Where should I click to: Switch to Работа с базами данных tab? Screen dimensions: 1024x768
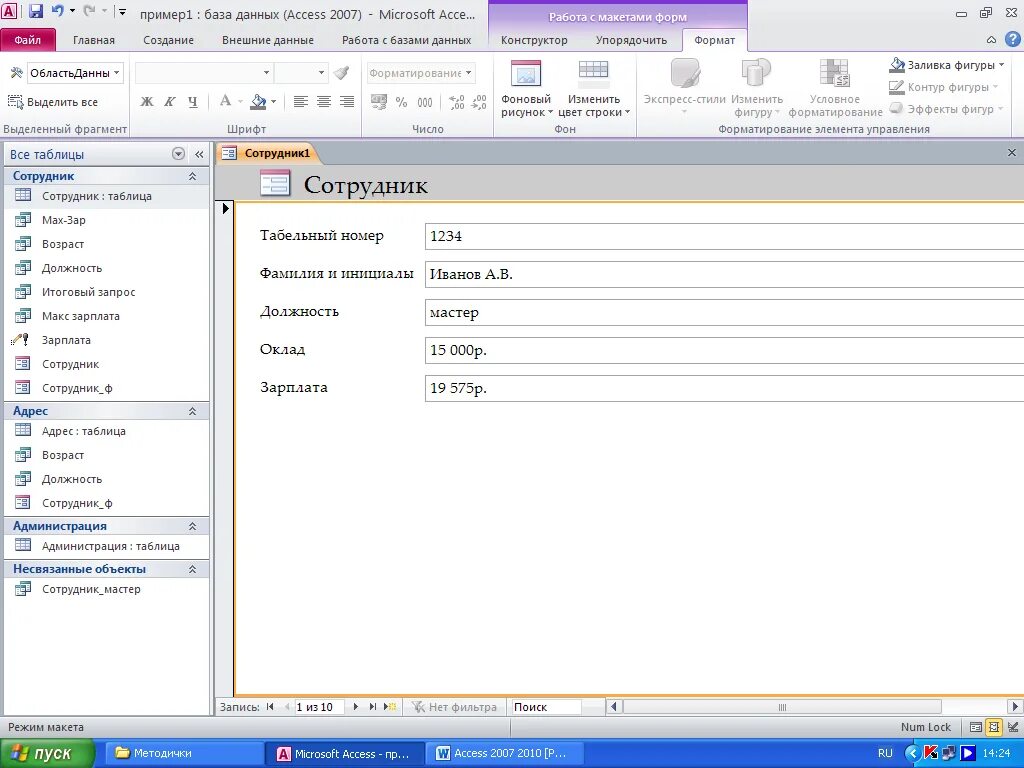pyautogui.click(x=406, y=40)
